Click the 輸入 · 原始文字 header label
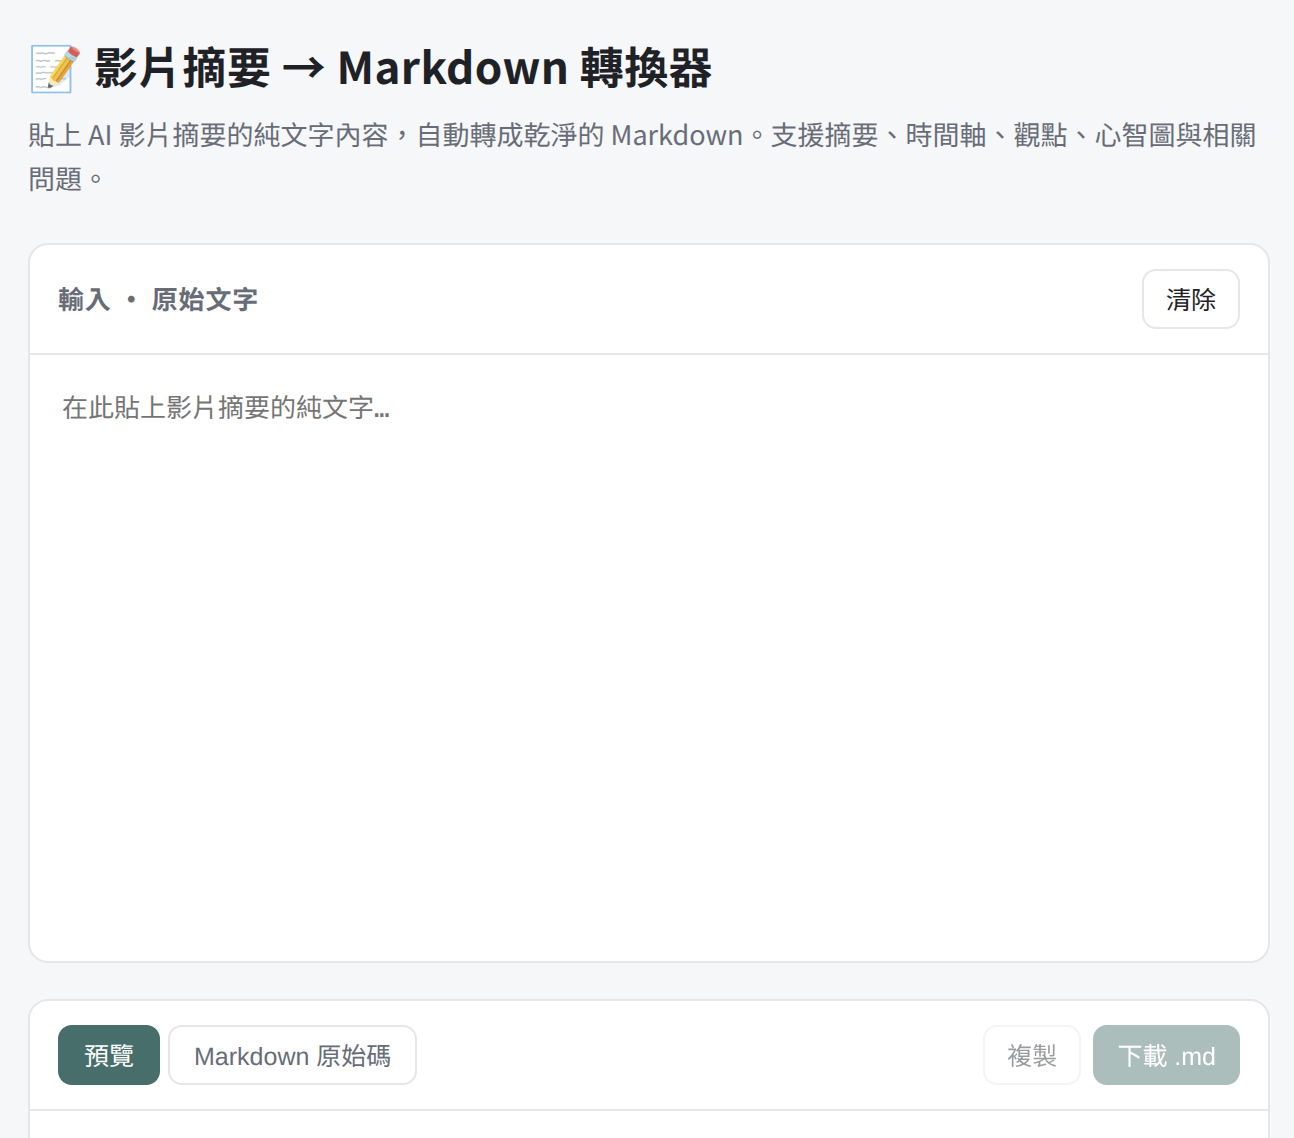 pos(158,299)
